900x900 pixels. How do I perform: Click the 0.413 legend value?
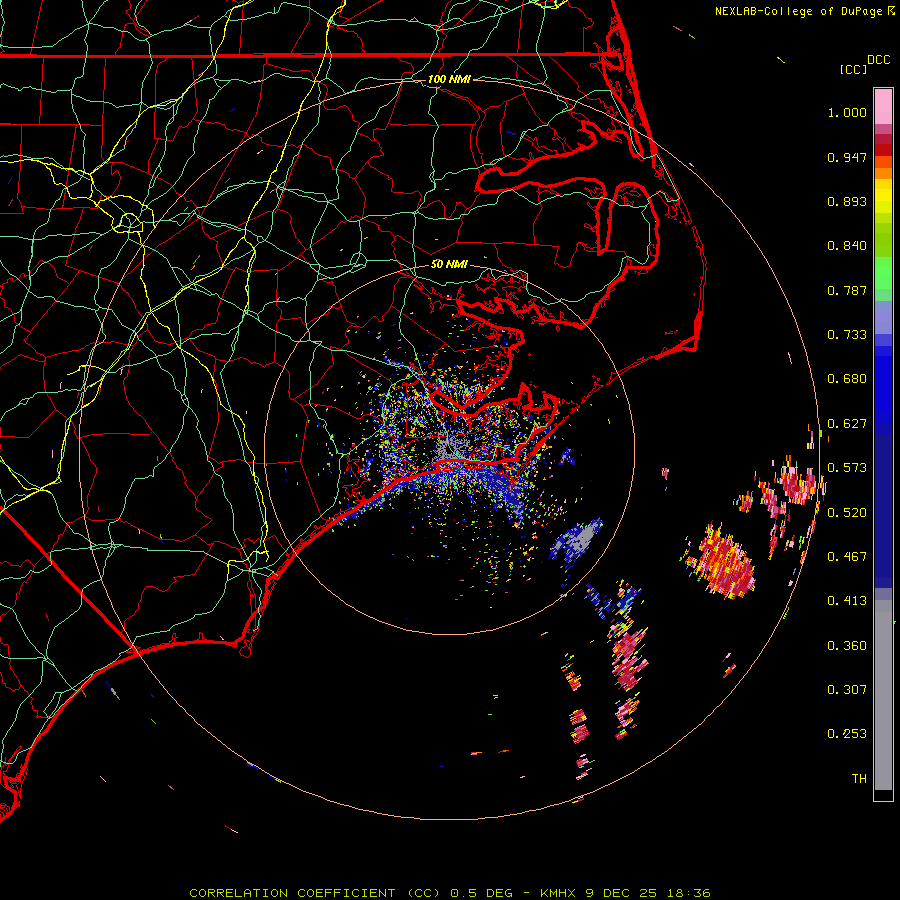coord(847,601)
